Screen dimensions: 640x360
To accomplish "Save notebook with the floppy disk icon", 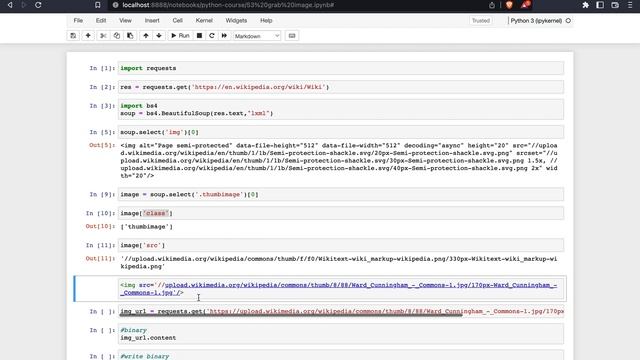I will [73, 36].
